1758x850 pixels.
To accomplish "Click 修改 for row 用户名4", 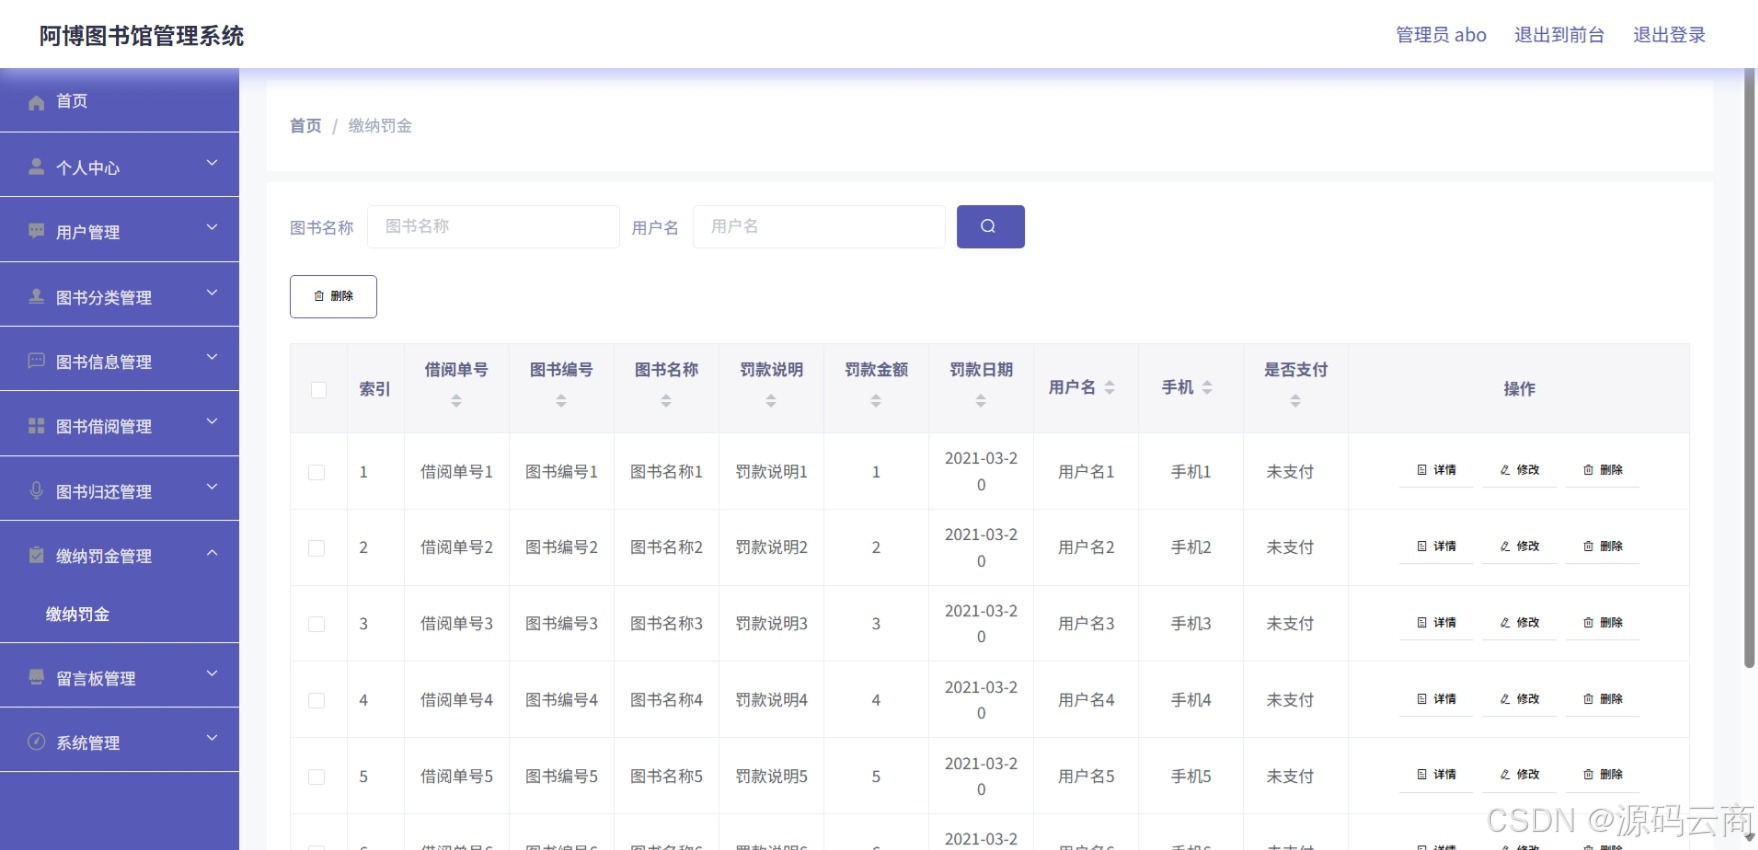I will (x=1519, y=699).
